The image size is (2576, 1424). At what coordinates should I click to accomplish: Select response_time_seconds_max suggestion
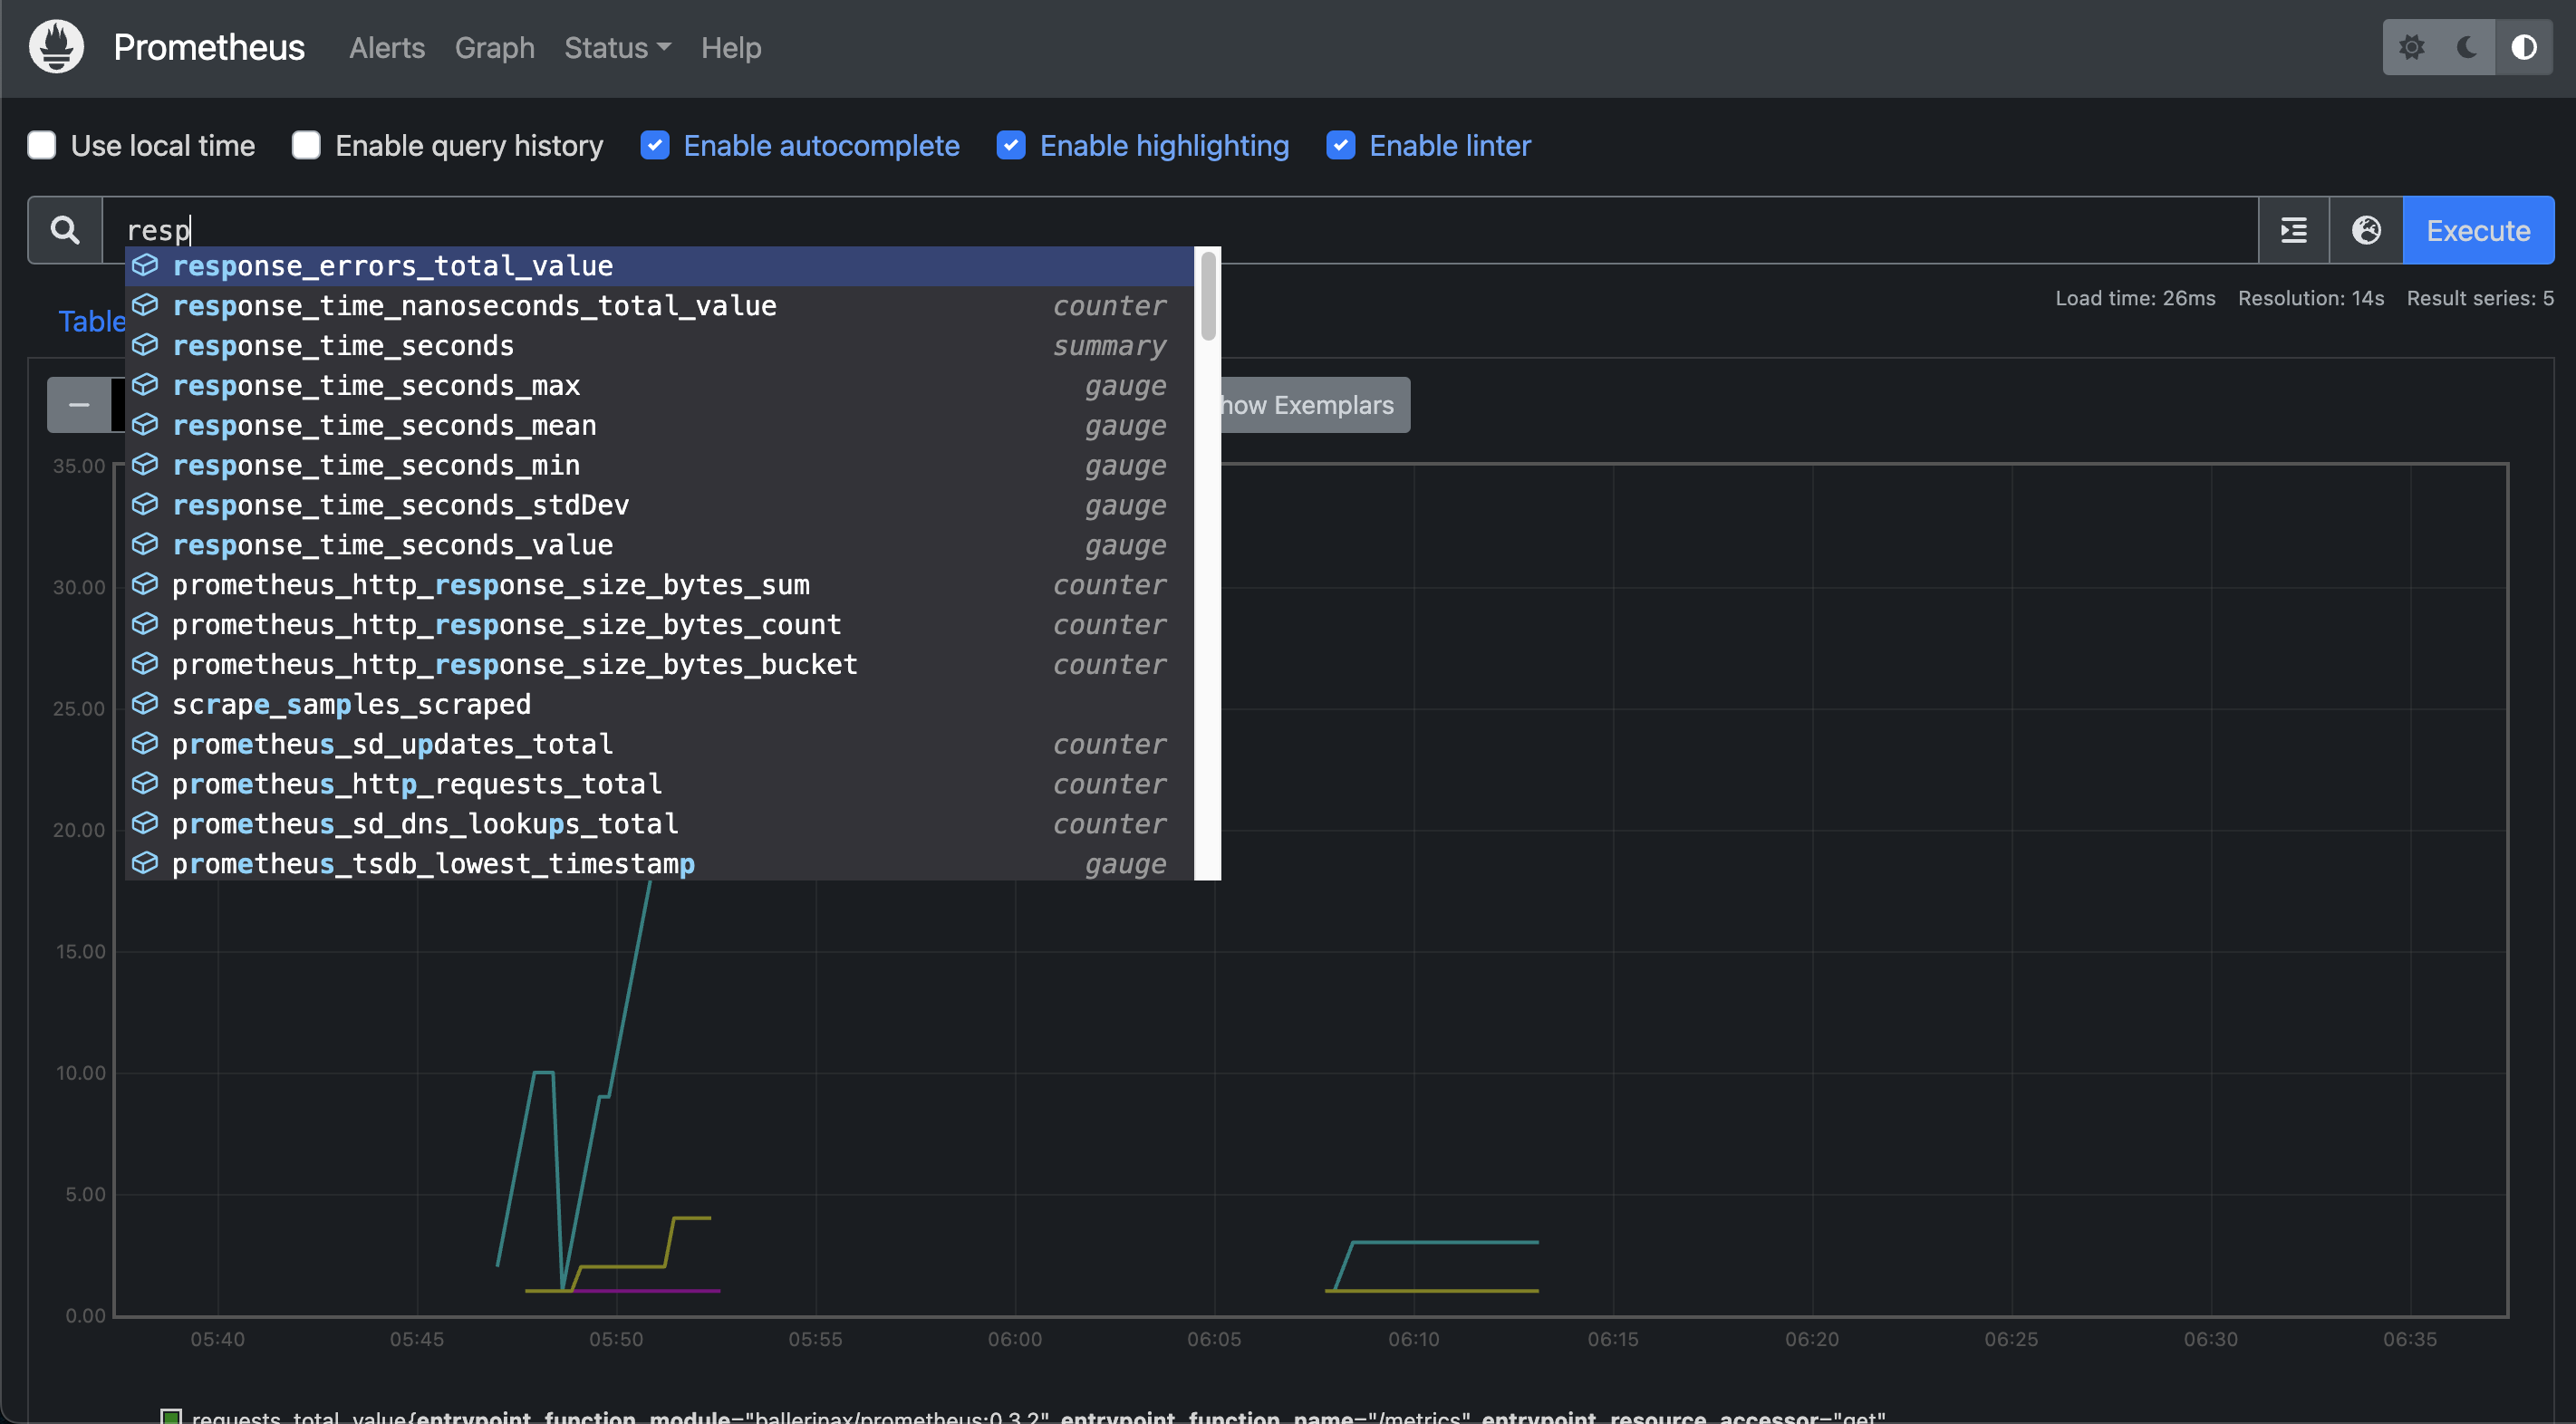pyautogui.click(x=659, y=386)
